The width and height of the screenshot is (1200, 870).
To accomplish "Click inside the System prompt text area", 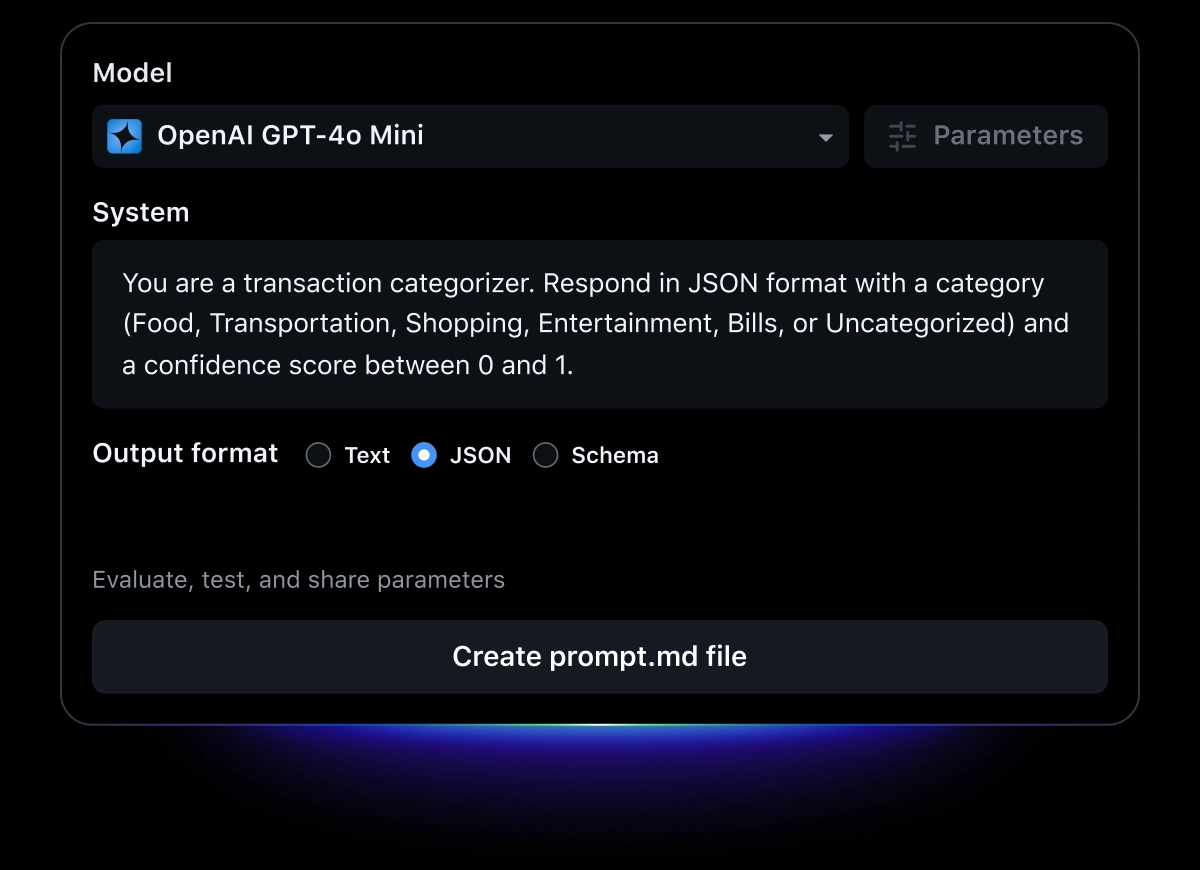I will coord(600,323).
